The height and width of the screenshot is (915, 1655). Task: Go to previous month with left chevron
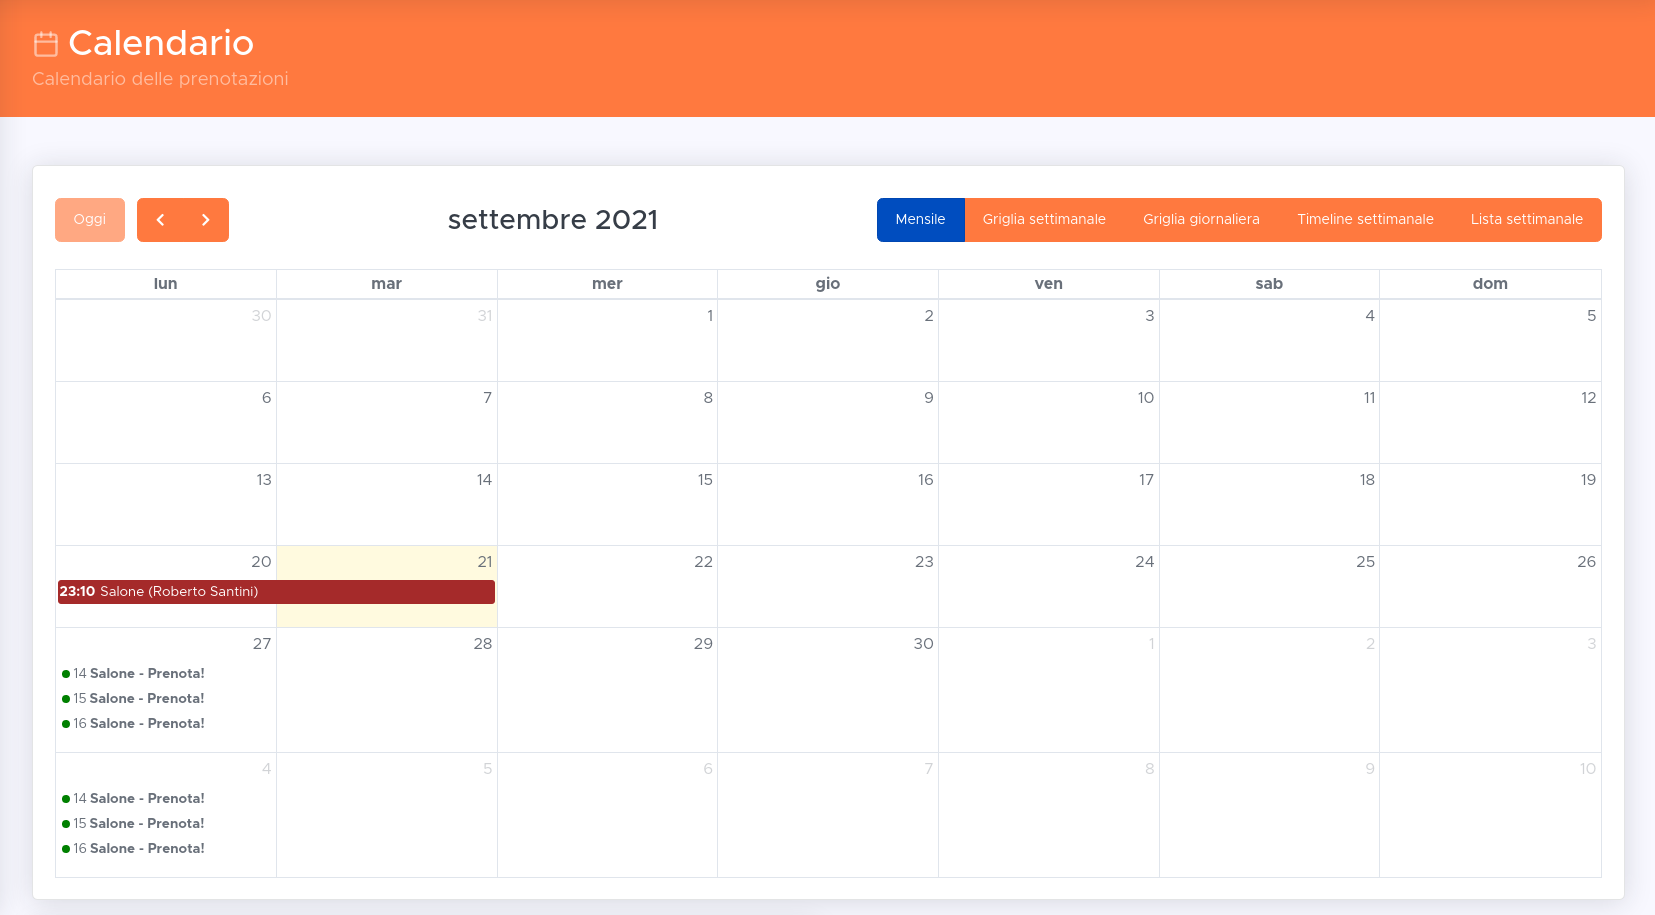tap(160, 220)
